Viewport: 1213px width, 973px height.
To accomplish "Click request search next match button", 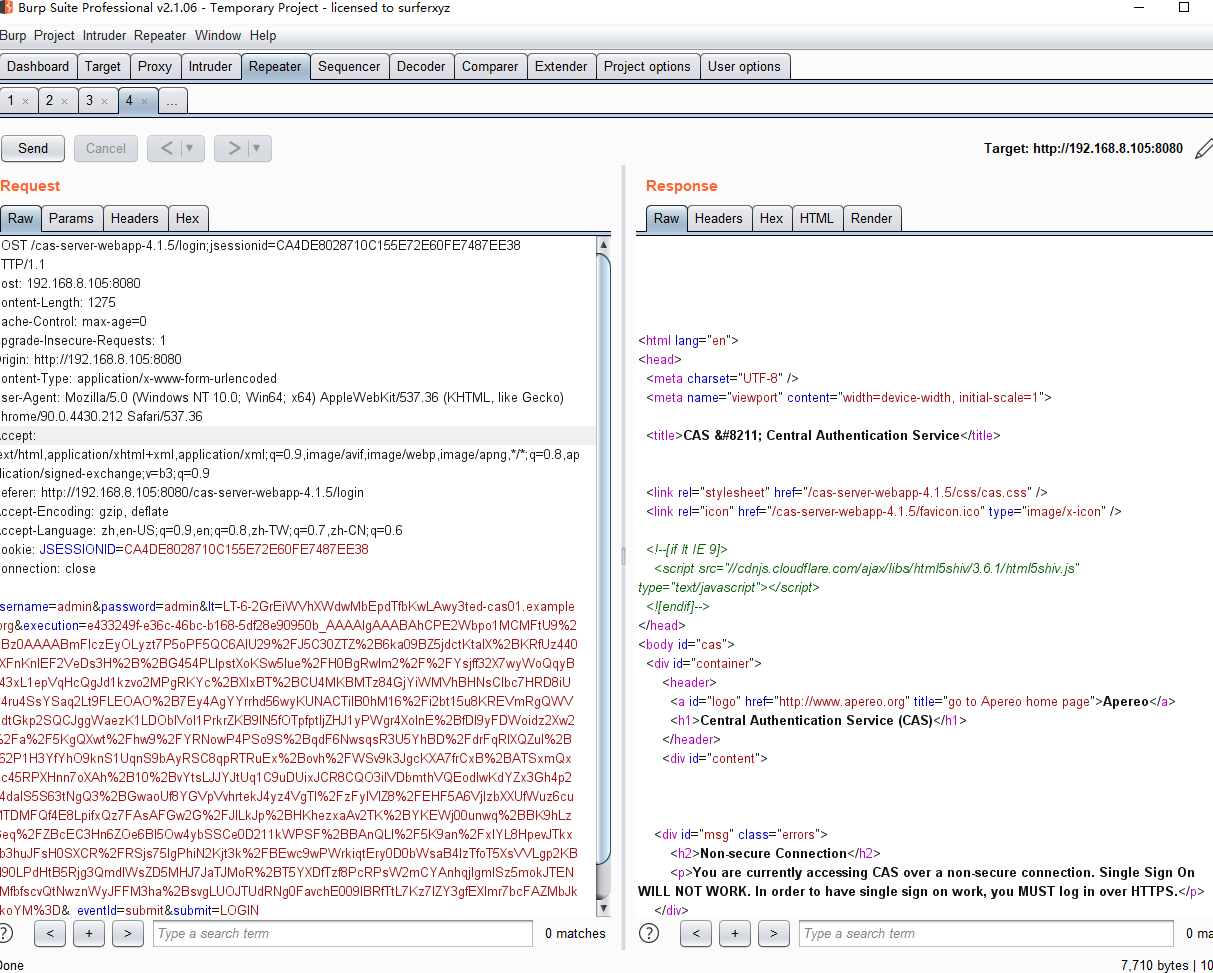I will [127, 933].
